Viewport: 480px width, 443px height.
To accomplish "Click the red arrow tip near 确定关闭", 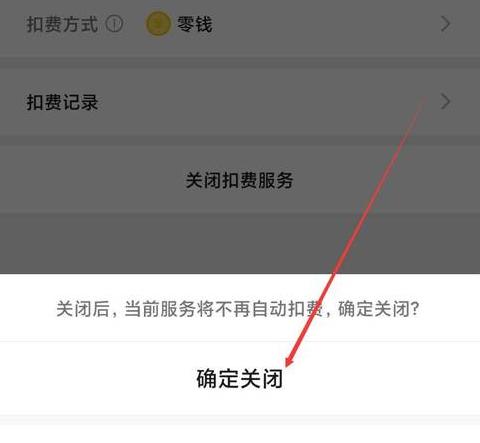I will point(289,362).
